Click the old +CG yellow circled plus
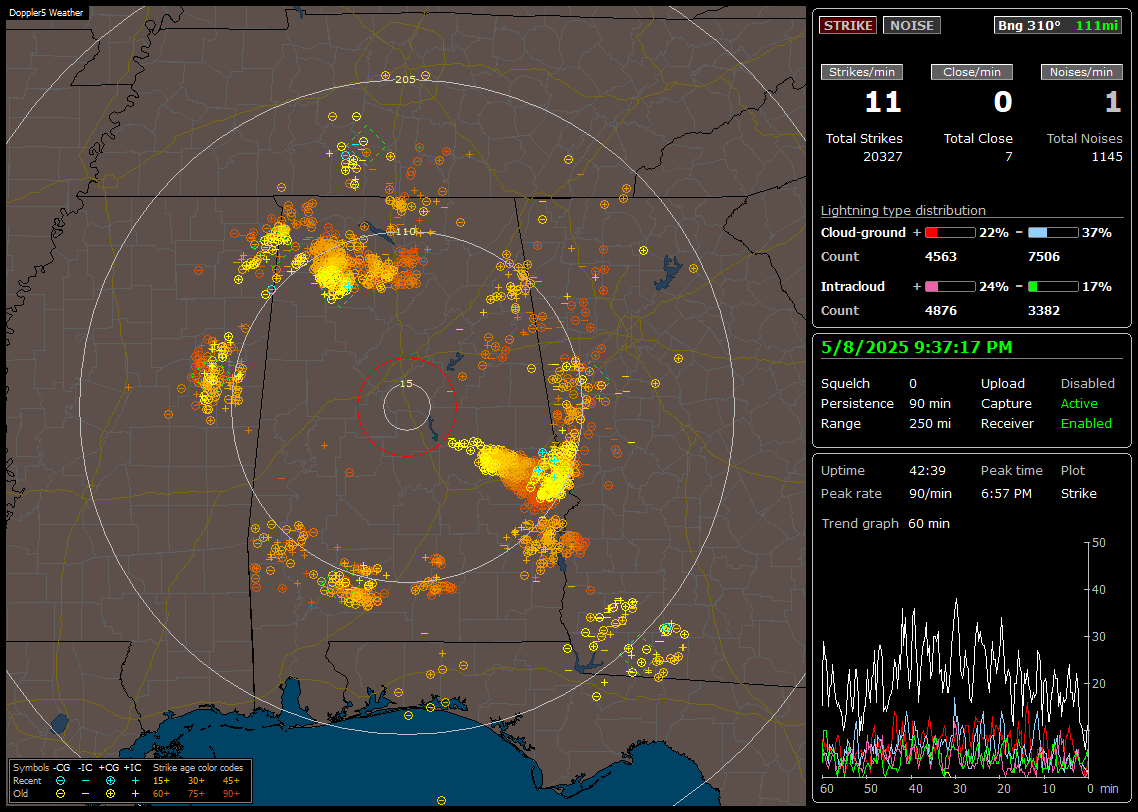The image size is (1138, 812). point(110,794)
